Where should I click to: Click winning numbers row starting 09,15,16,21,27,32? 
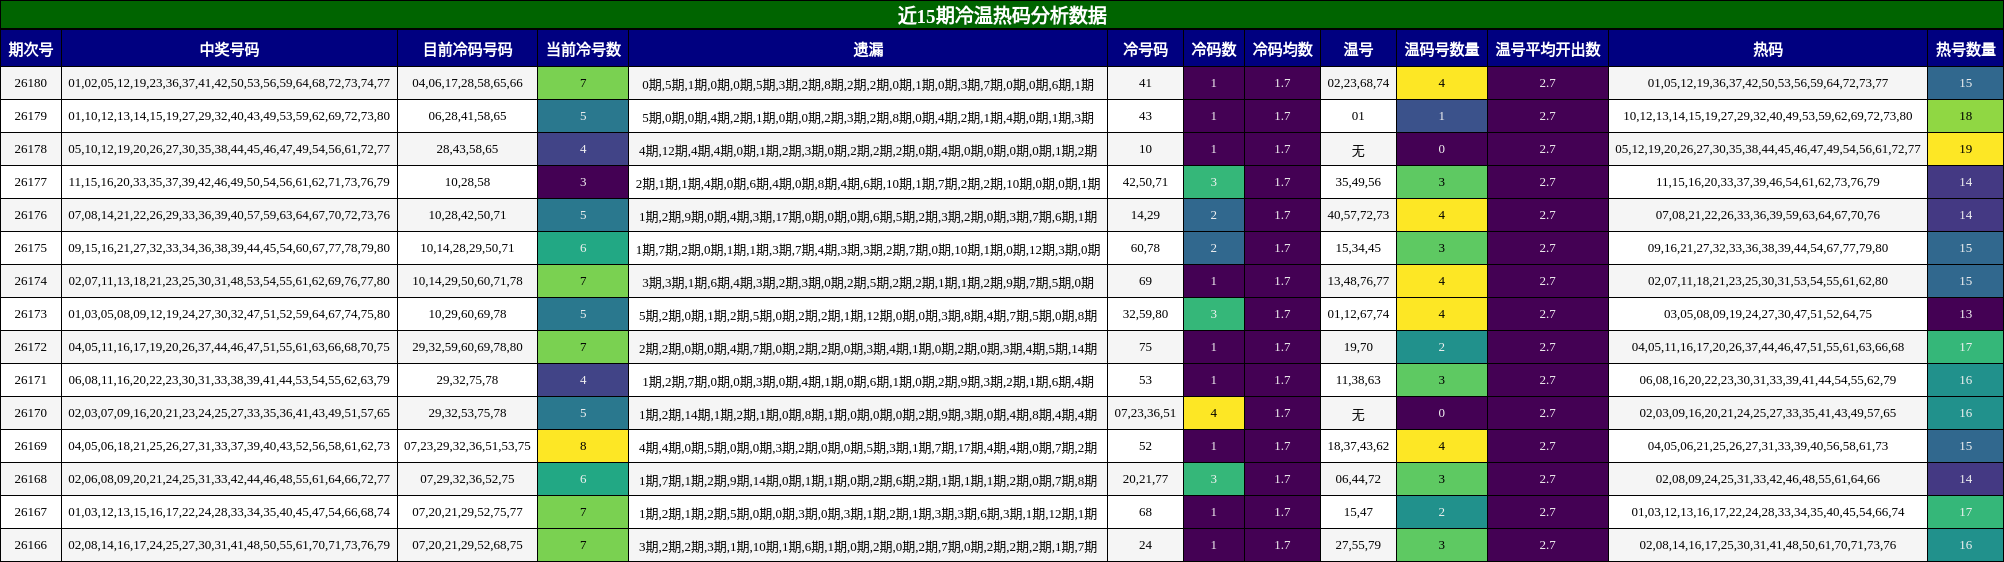click(229, 248)
